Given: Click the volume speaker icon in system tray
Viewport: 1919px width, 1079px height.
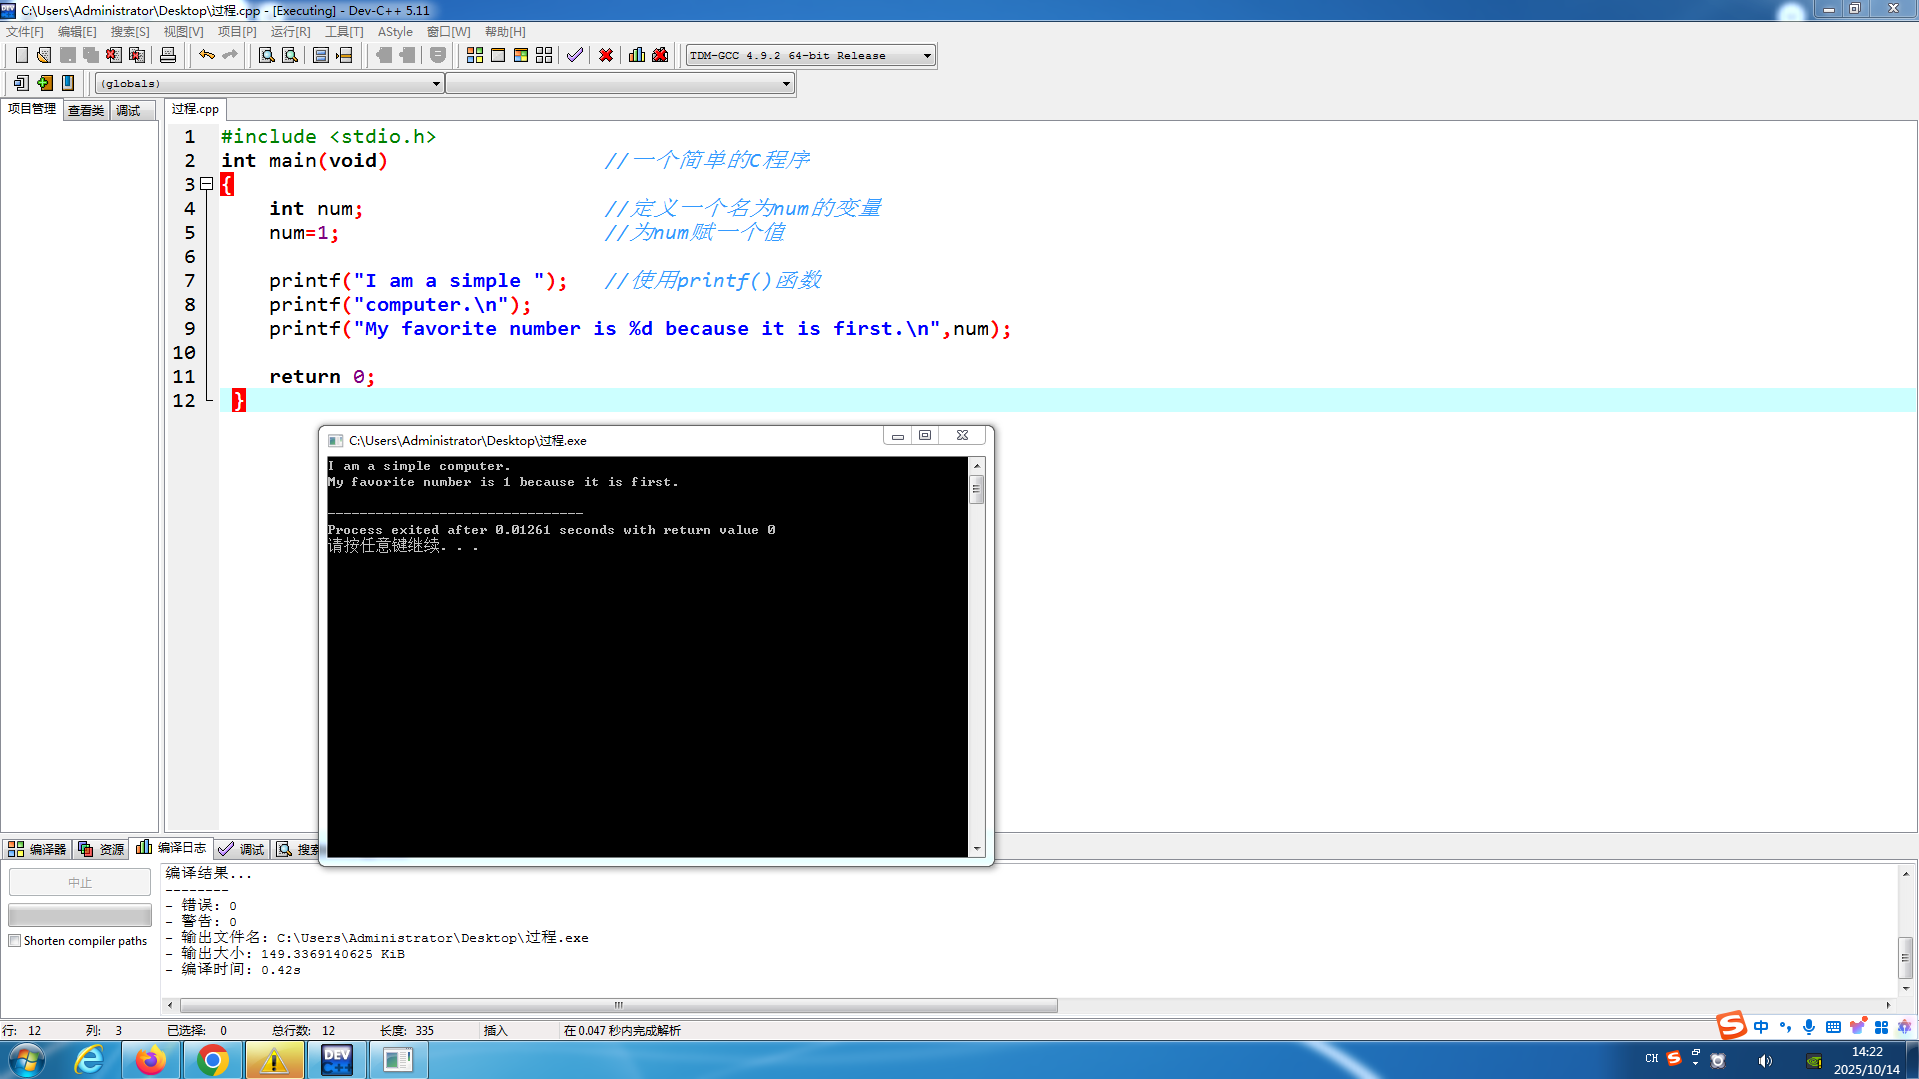Looking at the screenshot, I should pos(1765,1061).
